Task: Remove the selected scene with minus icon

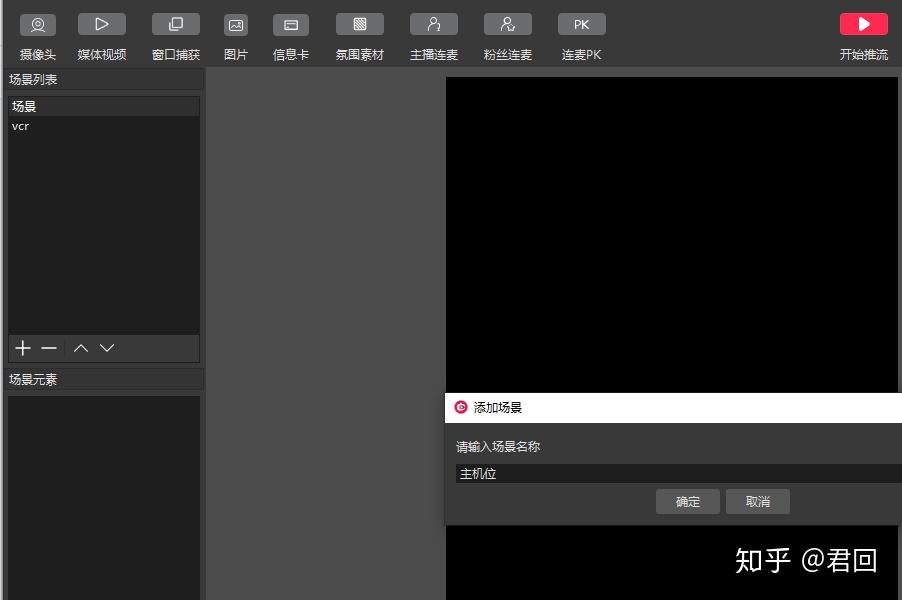Action: pyautogui.click(x=49, y=348)
